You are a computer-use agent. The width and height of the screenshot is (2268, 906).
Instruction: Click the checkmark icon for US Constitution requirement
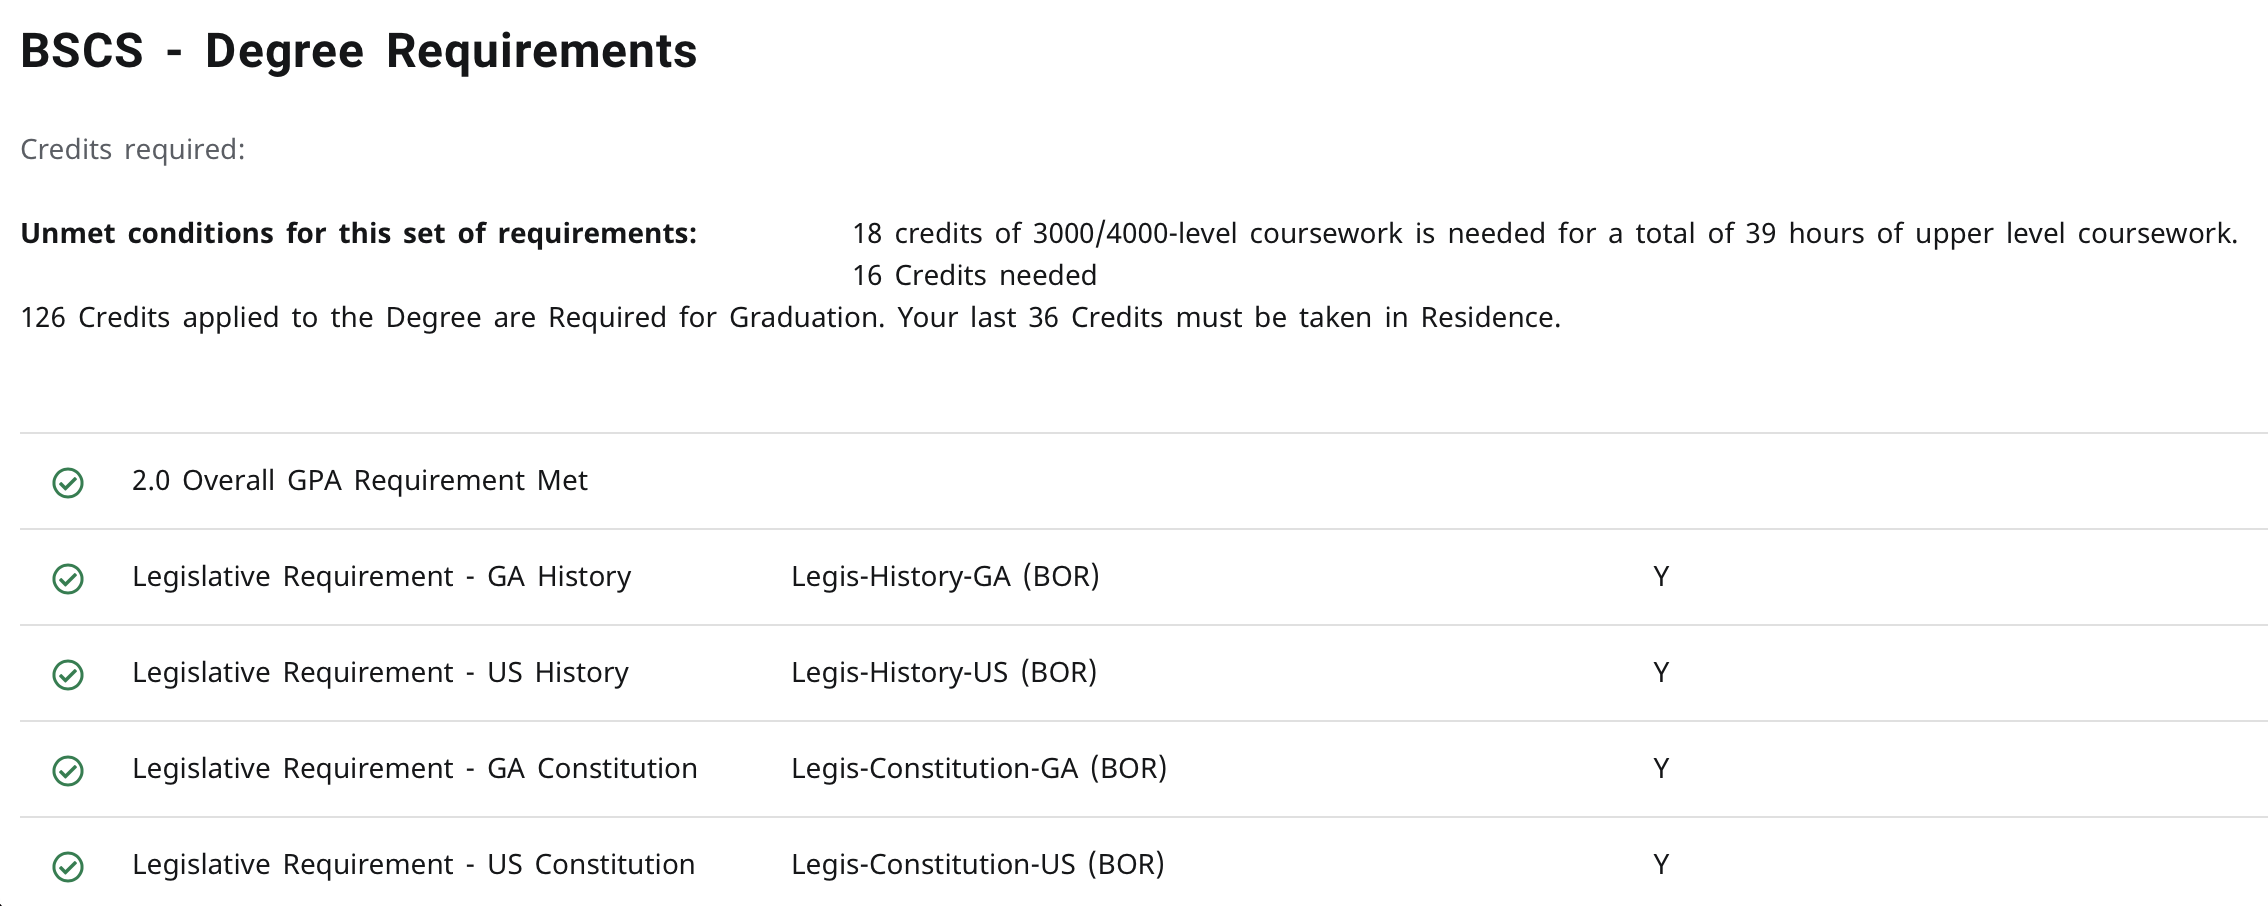click(x=68, y=867)
